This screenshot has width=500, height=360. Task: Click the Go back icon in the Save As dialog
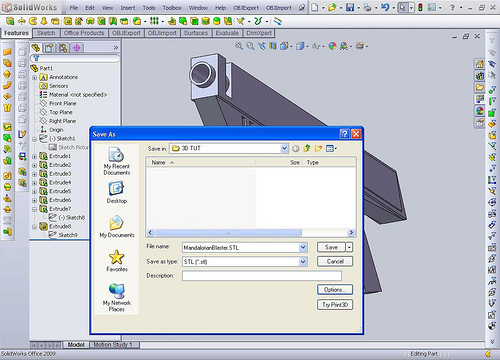tap(295, 149)
